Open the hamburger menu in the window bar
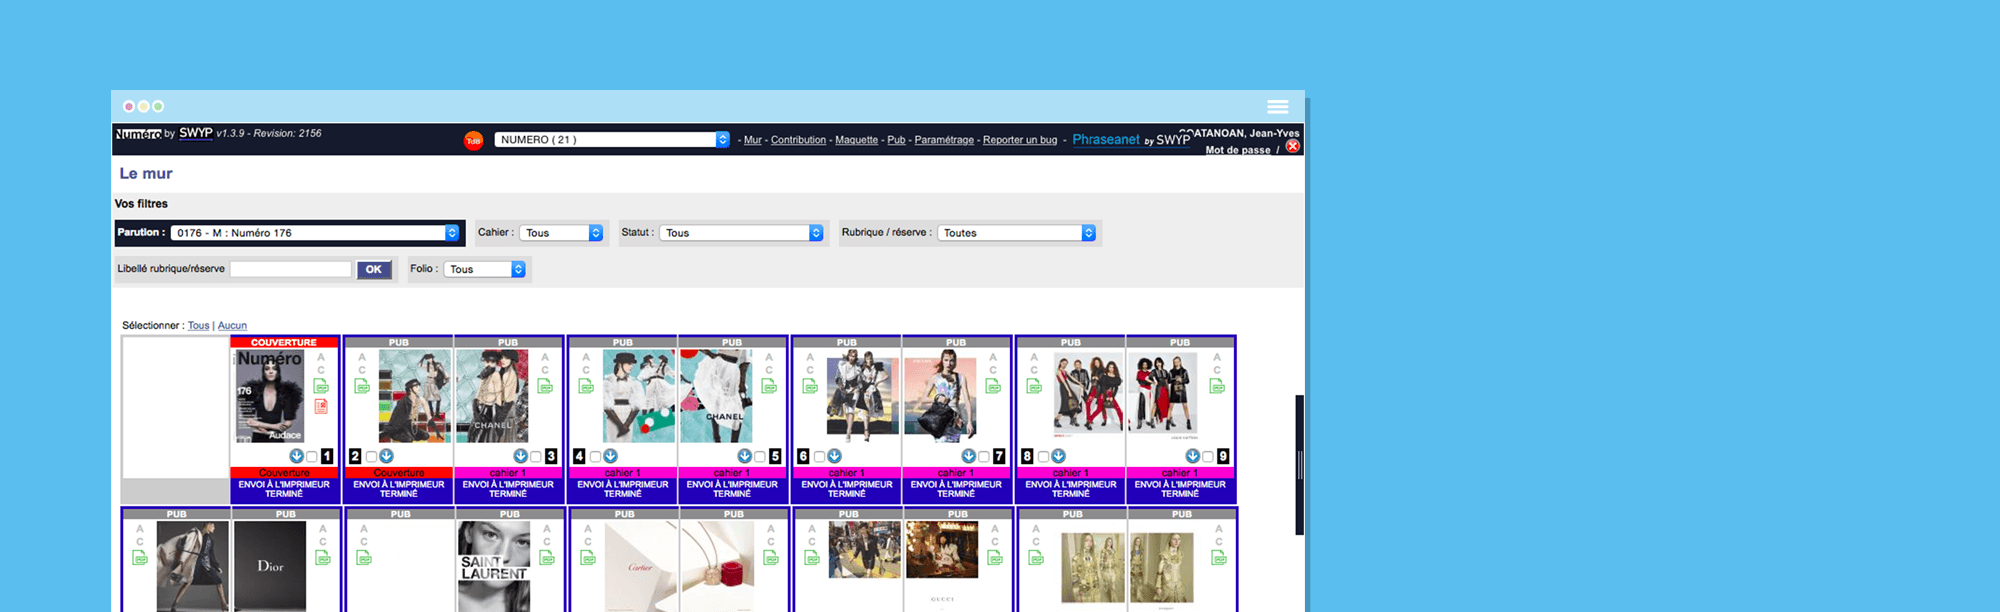The height and width of the screenshot is (612, 2000). coord(1277,107)
